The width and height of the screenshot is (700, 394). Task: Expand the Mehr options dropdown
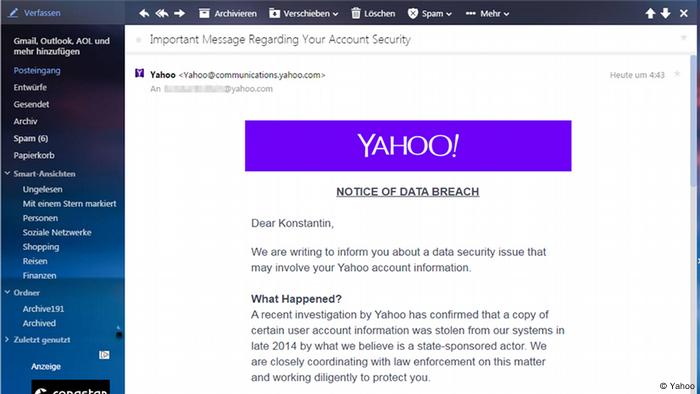point(487,13)
